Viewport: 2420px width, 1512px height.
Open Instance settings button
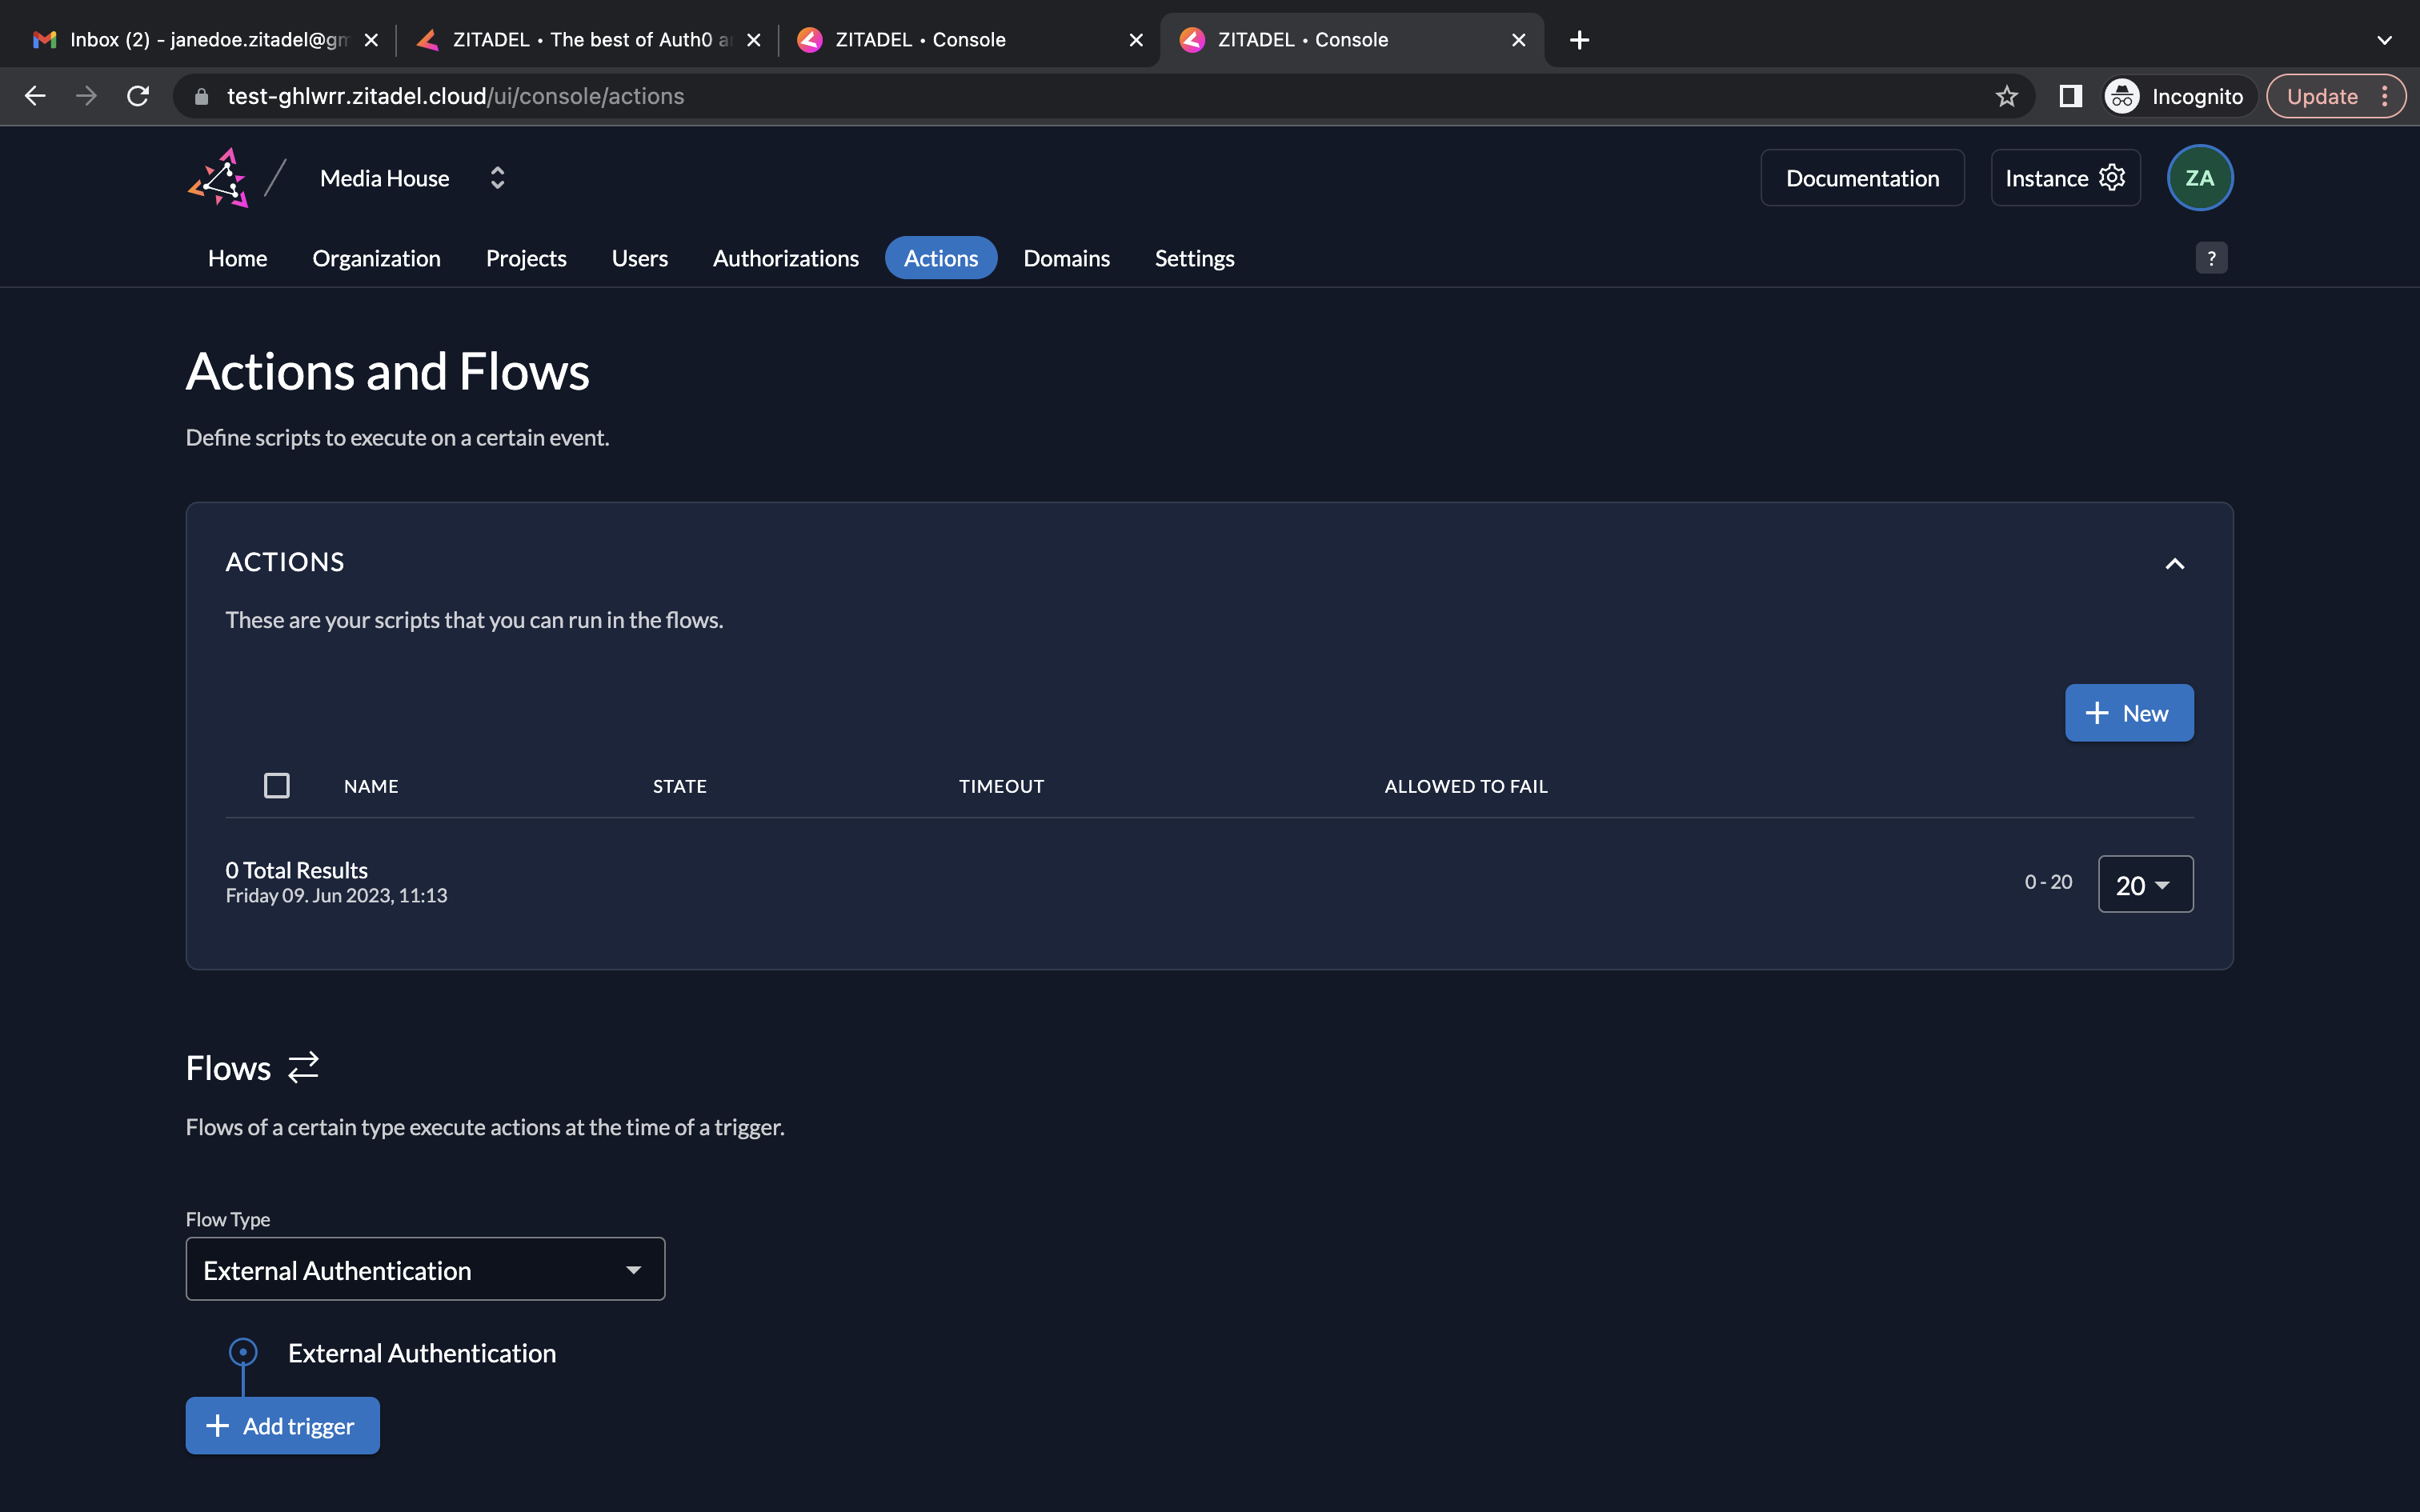pos(2065,178)
